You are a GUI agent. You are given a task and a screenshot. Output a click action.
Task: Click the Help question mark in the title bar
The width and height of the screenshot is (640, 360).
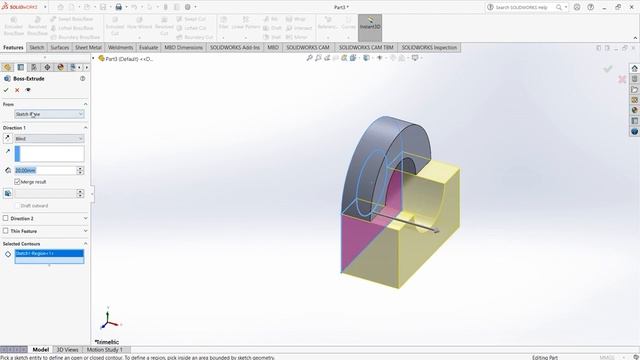pyautogui.click(x=590, y=7)
